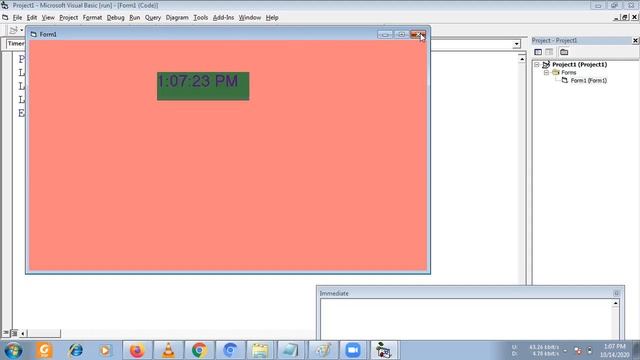Viewport: 640px width, 360px height.
Task: Open the Add-Ins menu
Action: tap(223, 18)
